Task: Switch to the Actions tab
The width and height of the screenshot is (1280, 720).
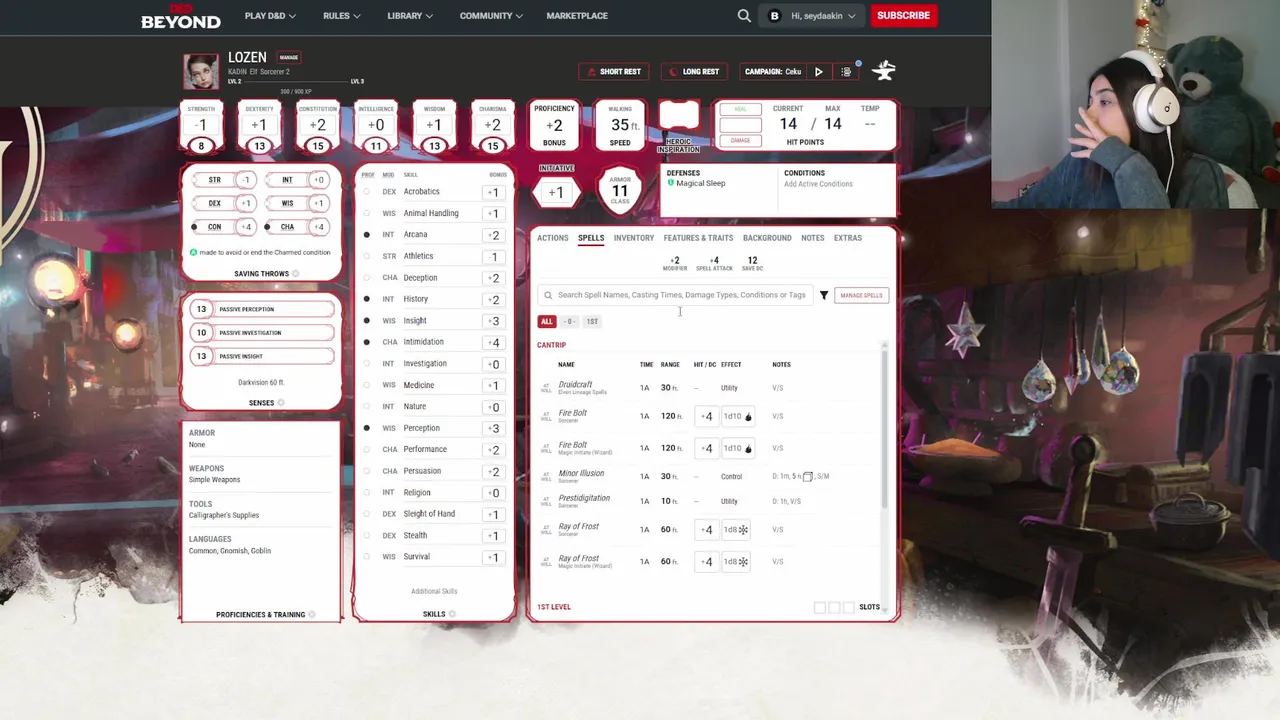Action: tap(552, 238)
